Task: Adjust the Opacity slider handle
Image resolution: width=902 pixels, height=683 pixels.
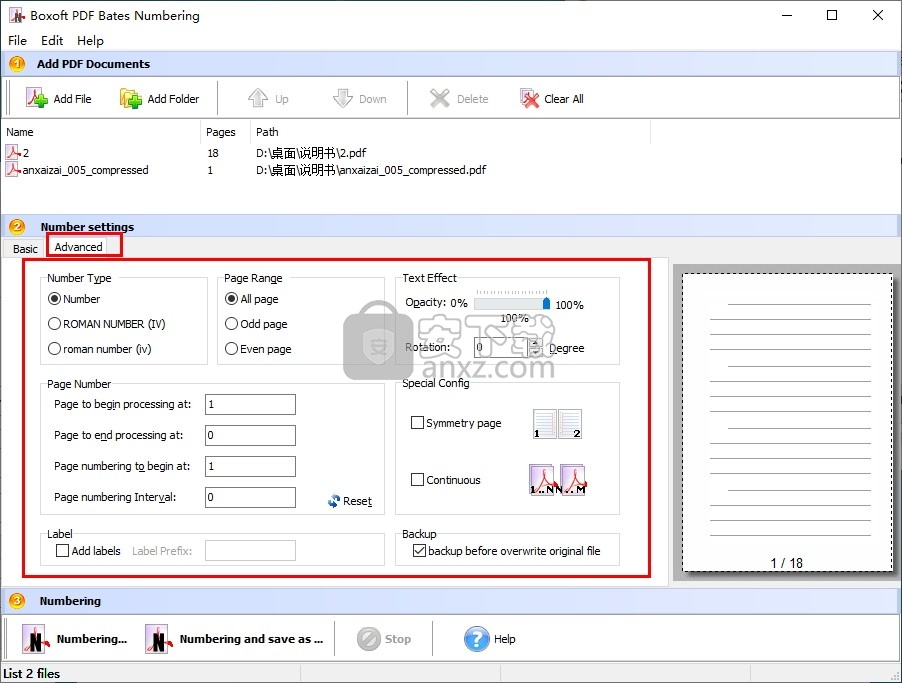Action: (546, 303)
